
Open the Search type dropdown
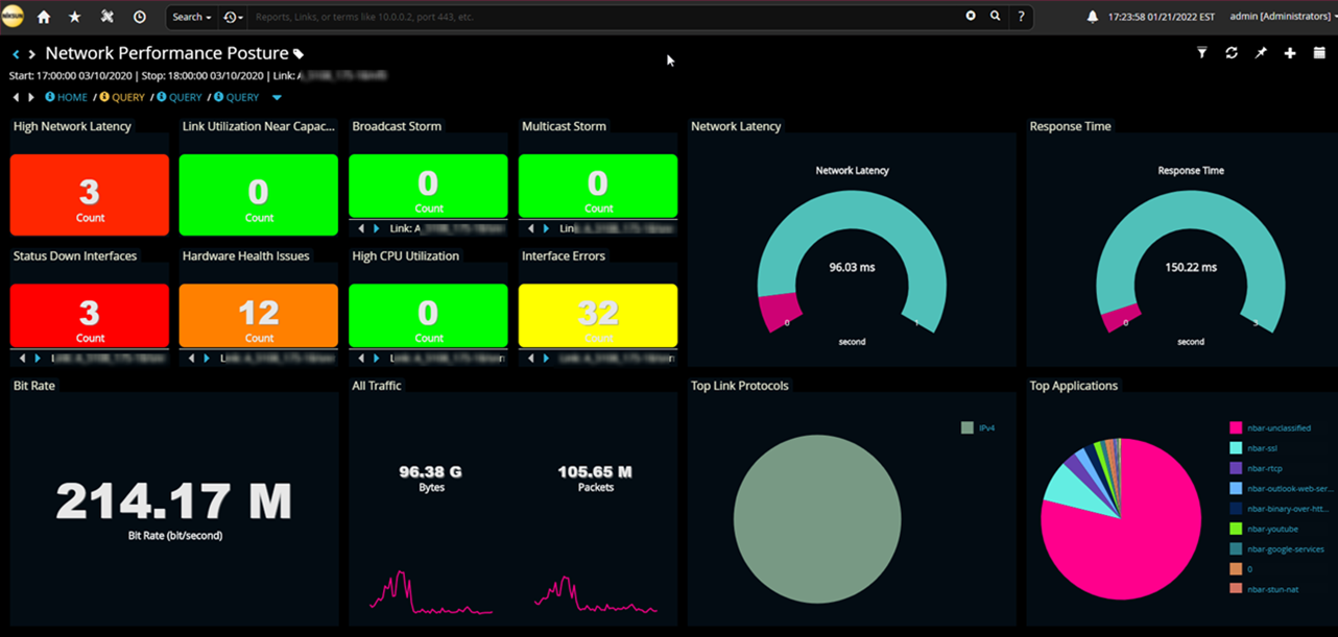(x=191, y=17)
